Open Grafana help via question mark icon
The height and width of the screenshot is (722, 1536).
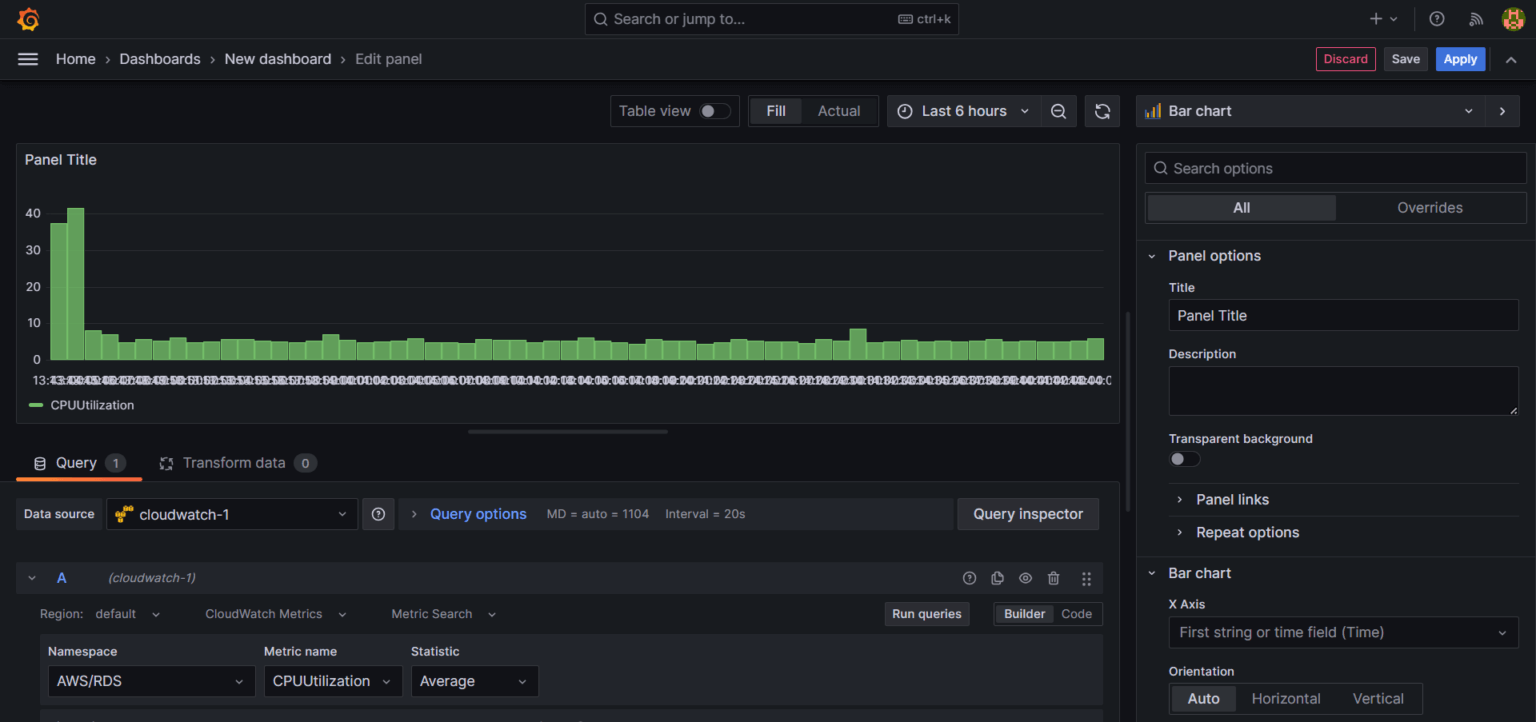[1437, 18]
